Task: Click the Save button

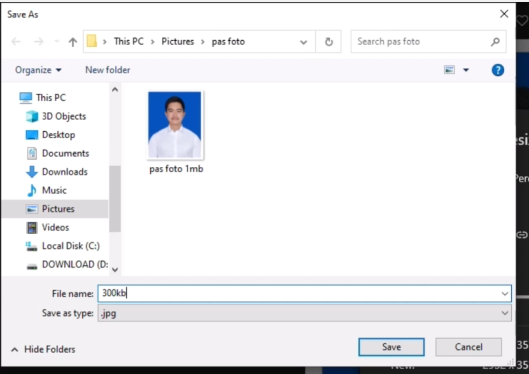Action: coord(391,347)
